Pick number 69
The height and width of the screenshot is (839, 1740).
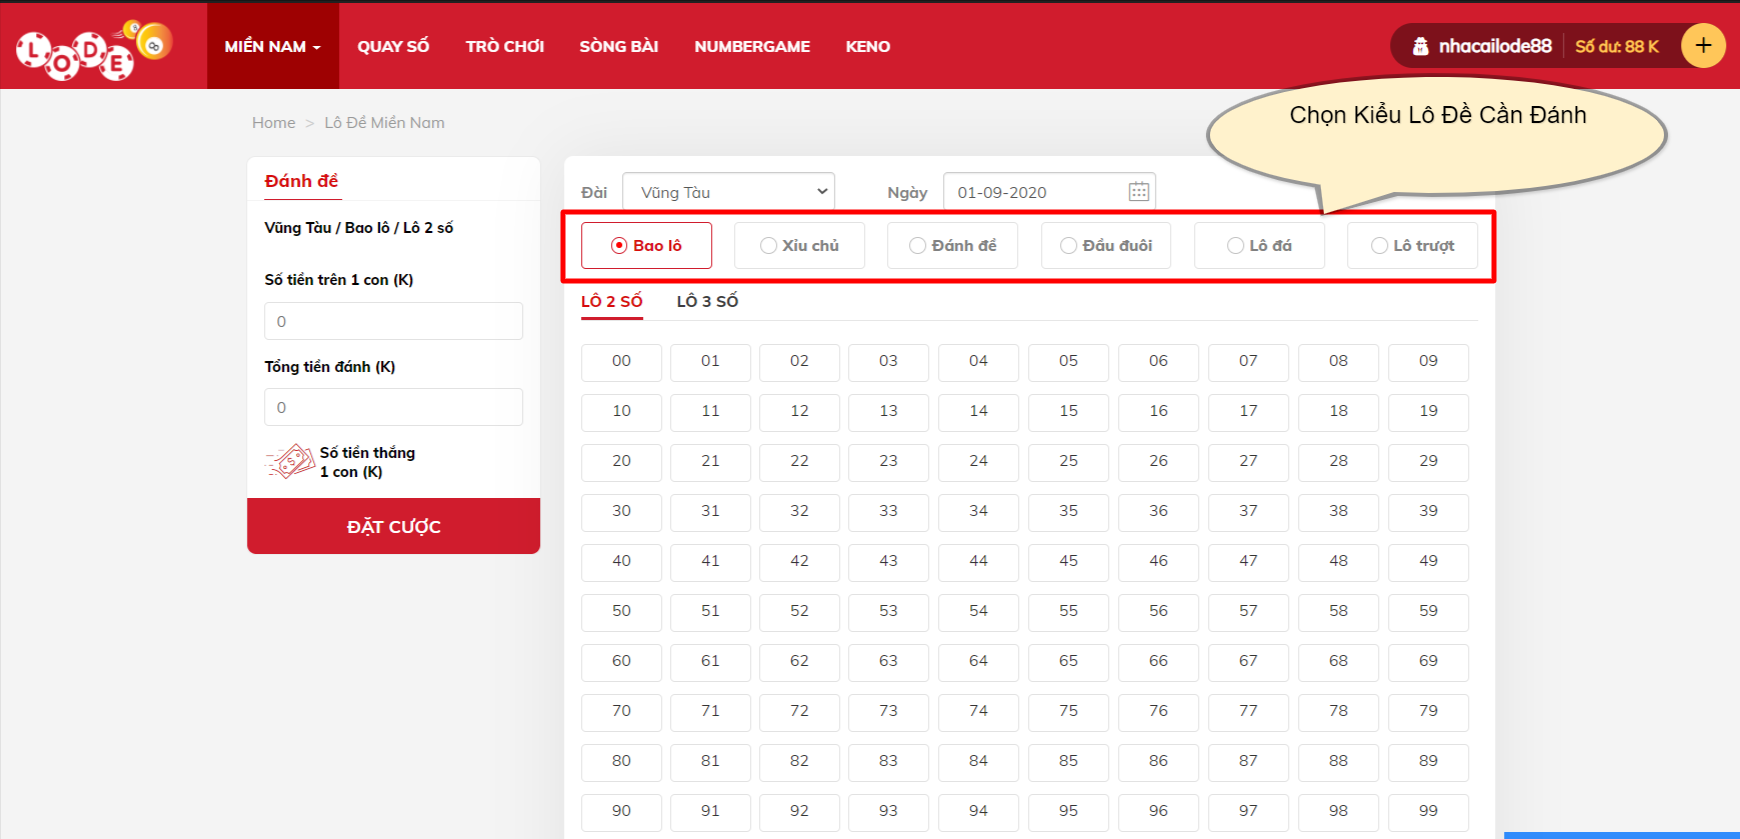coord(1428,662)
